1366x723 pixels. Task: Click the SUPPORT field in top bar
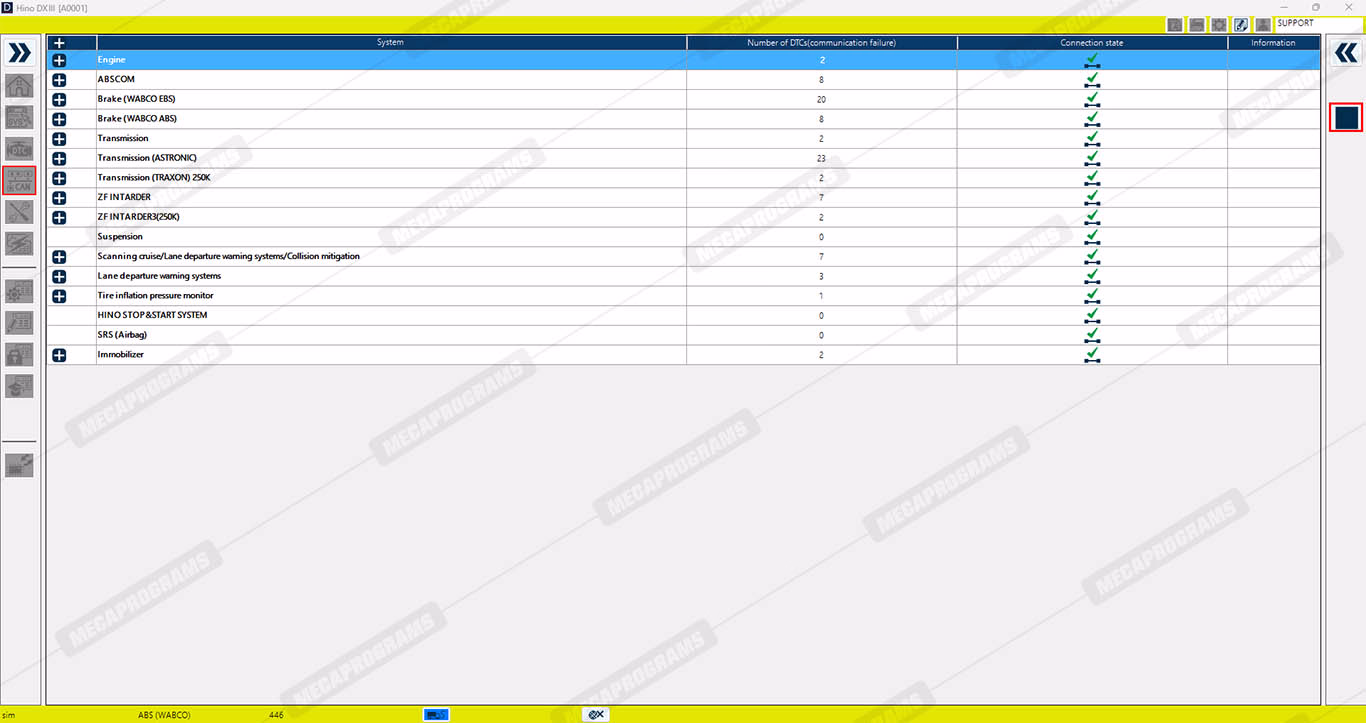[1318, 24]
